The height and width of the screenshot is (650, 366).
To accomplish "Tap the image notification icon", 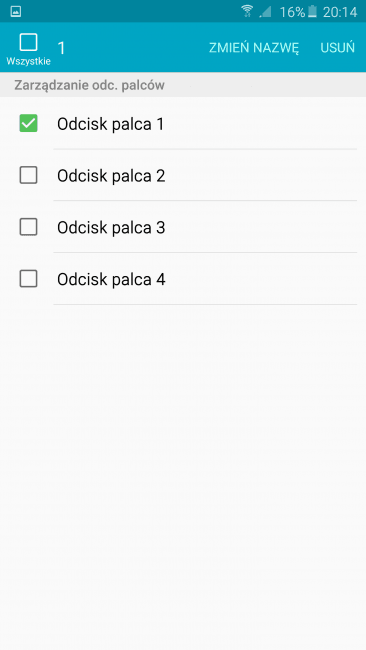I will [16, 12].
